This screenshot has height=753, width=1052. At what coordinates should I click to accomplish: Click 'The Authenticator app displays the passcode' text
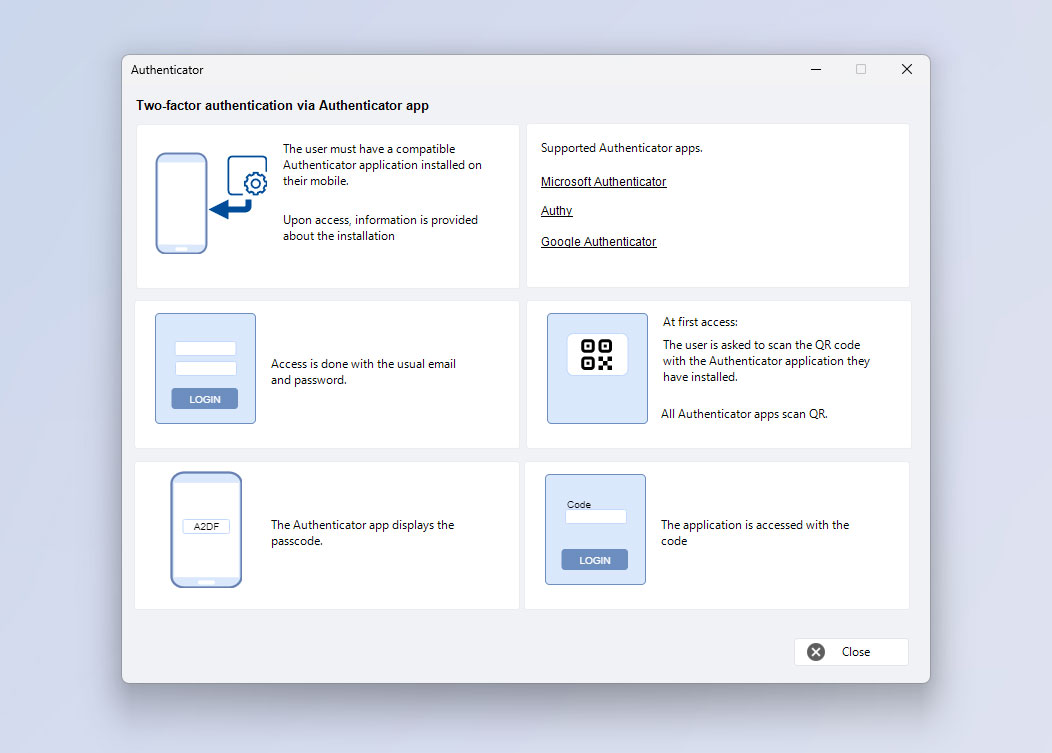click(x=362, y=533)
